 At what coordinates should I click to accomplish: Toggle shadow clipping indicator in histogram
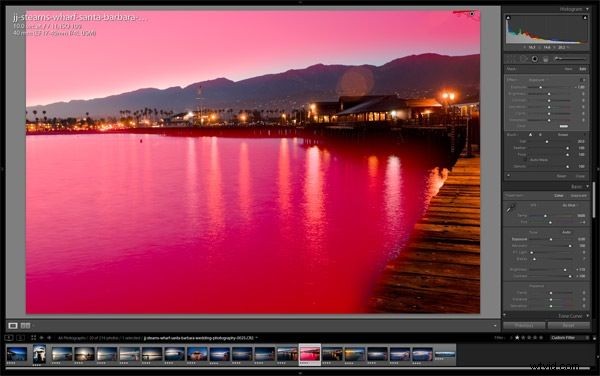[508, 18]
